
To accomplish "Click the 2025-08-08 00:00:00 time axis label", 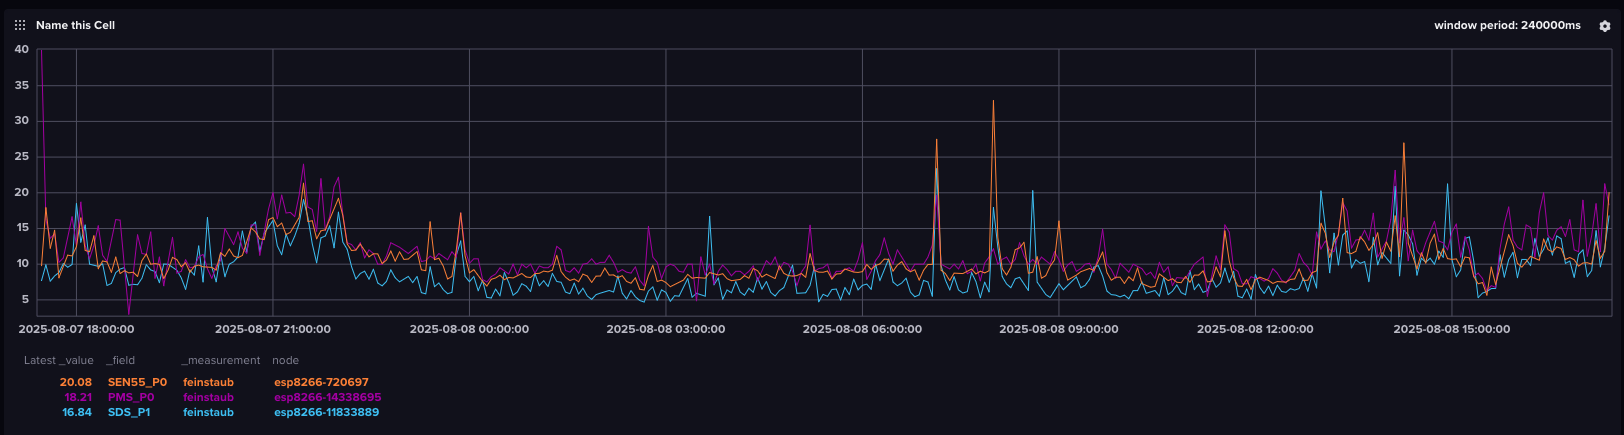I will pos(469,329).
